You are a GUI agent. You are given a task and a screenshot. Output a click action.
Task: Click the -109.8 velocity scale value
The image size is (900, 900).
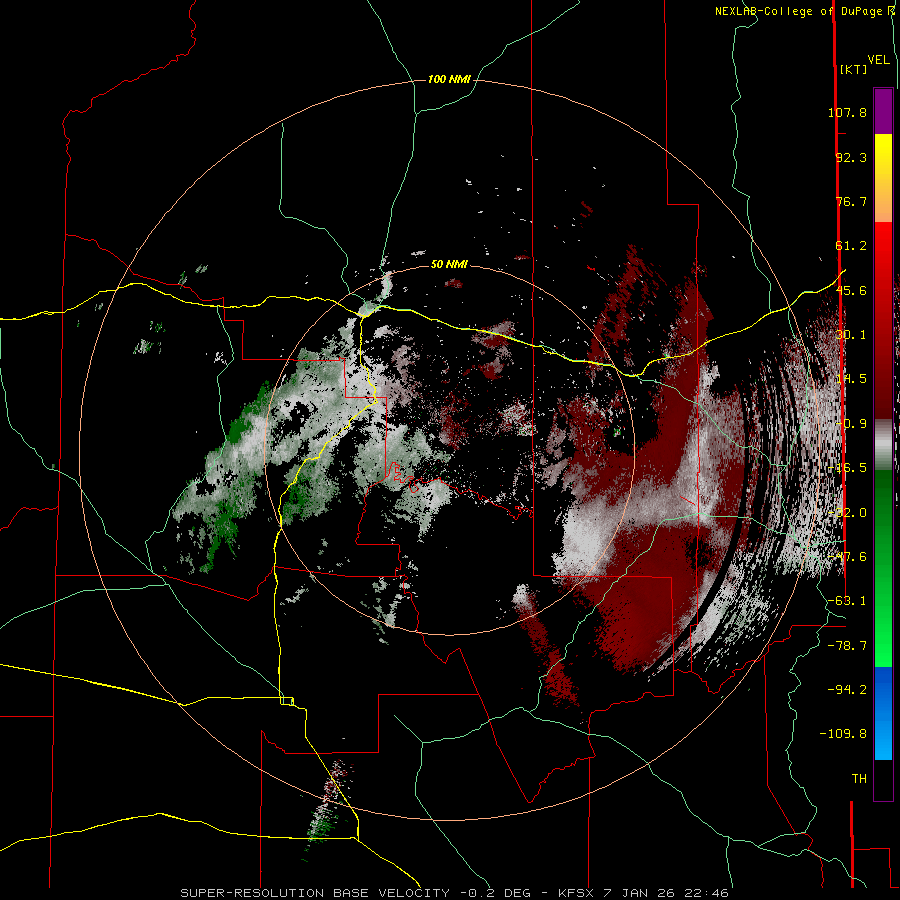click(843, 734)
